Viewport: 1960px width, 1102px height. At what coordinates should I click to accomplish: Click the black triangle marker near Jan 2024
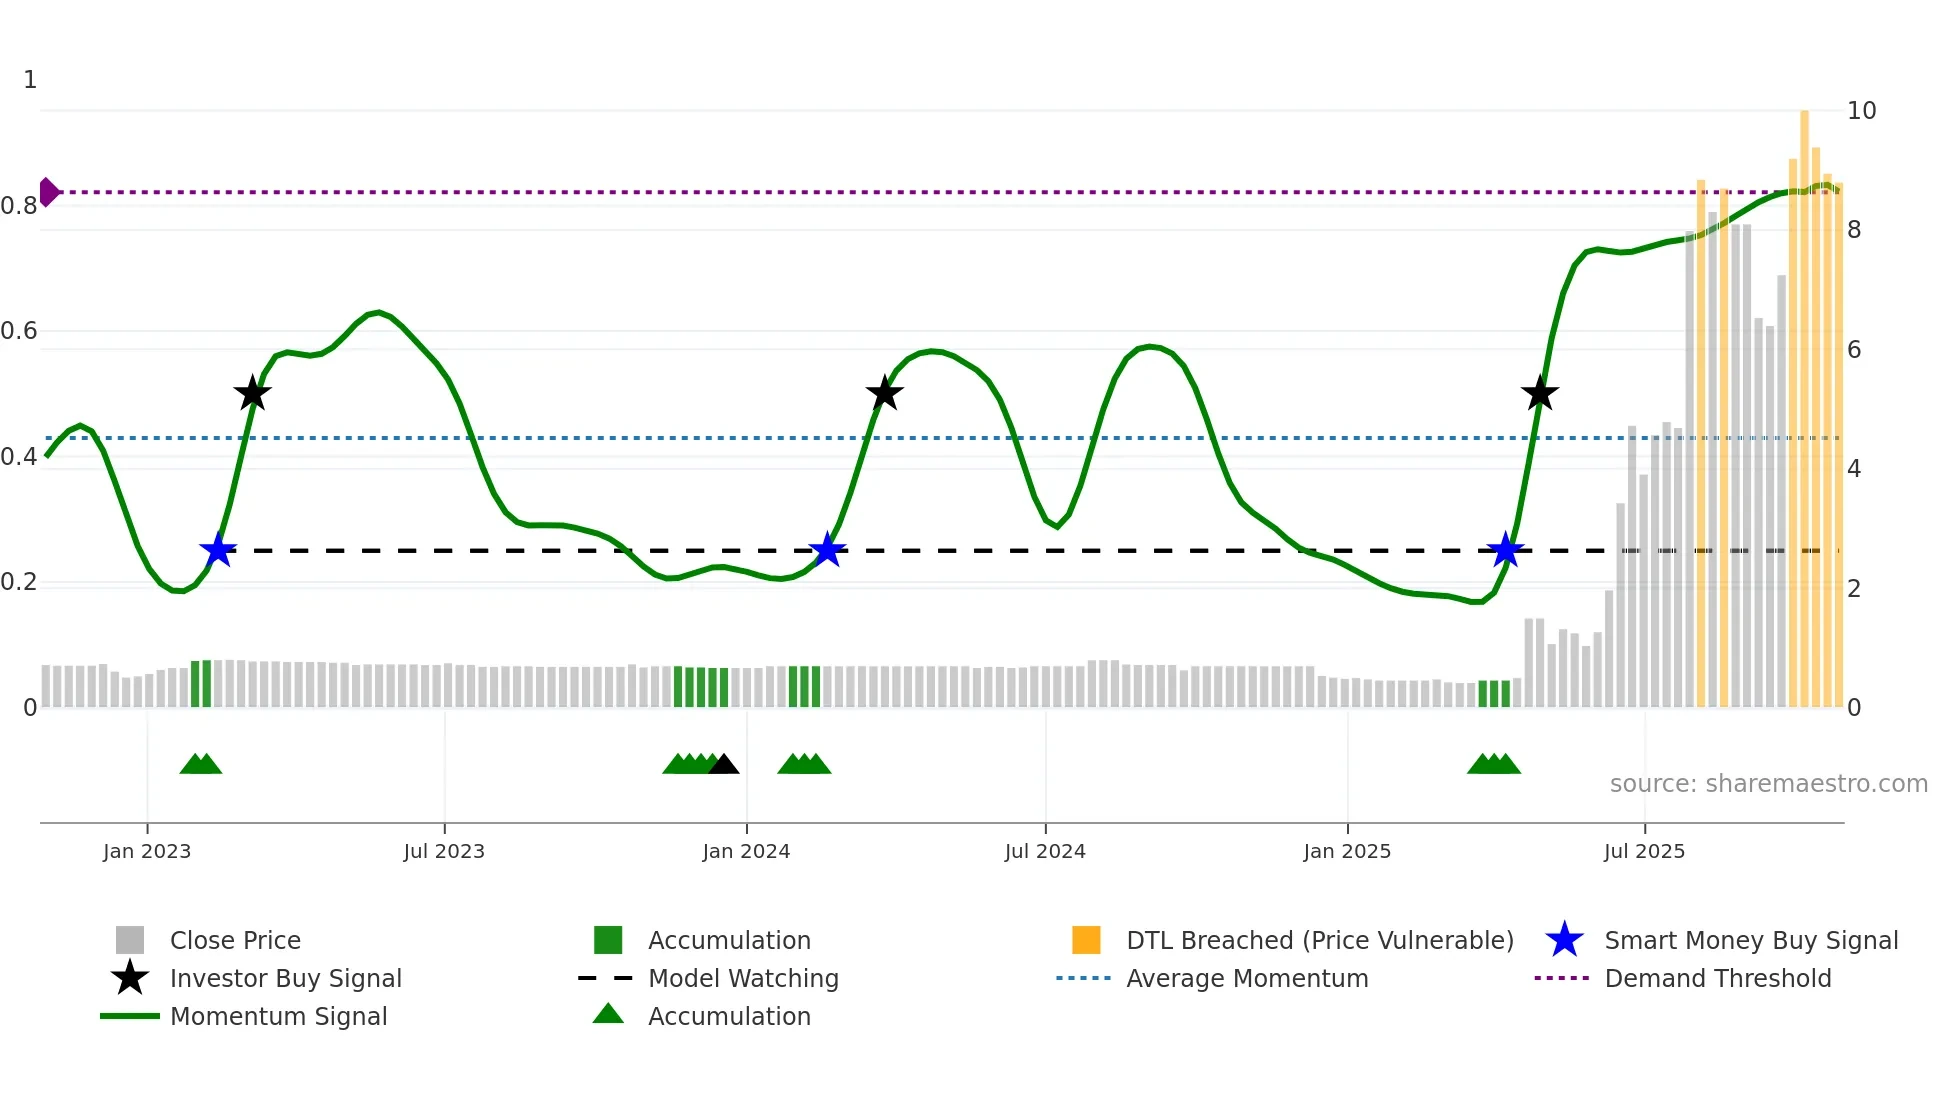point(723,765)
